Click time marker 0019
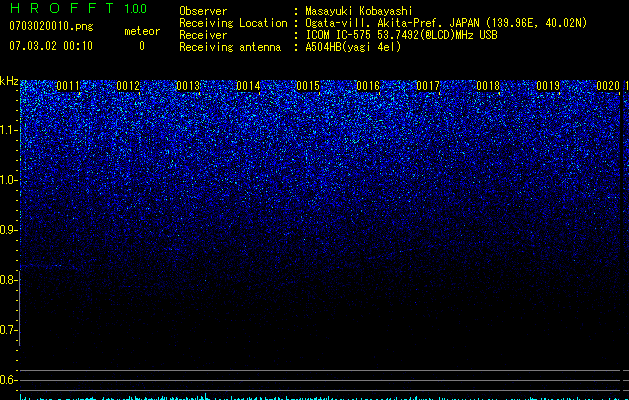This screenshot has width=629, height=400. click(548, 86)
